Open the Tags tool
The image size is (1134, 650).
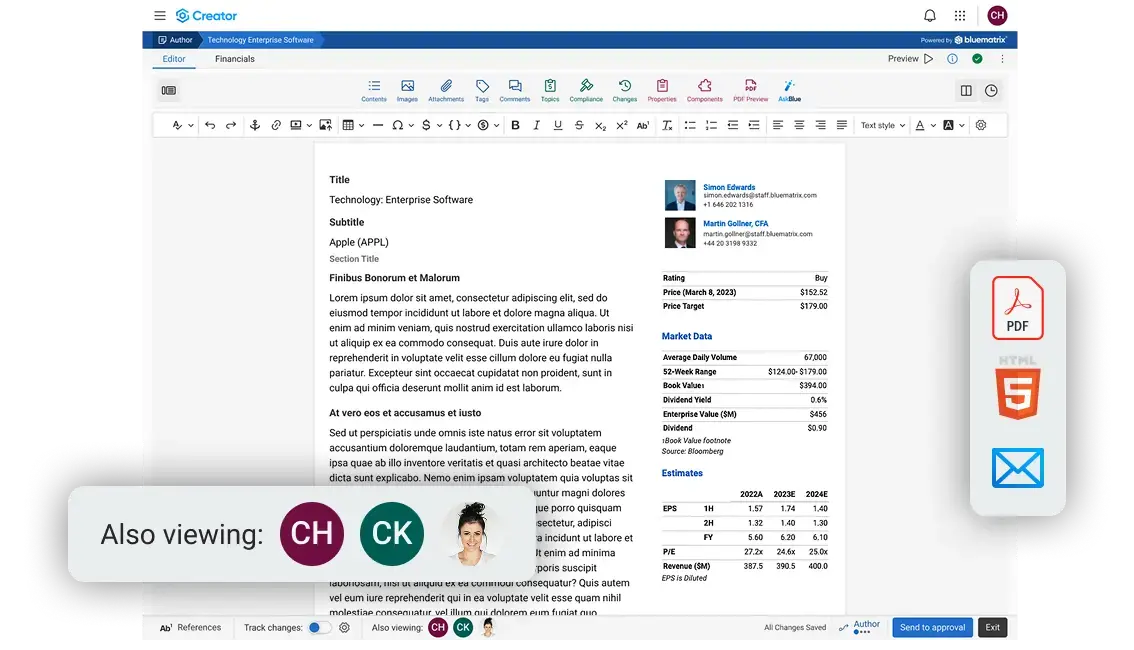point(482,90)
